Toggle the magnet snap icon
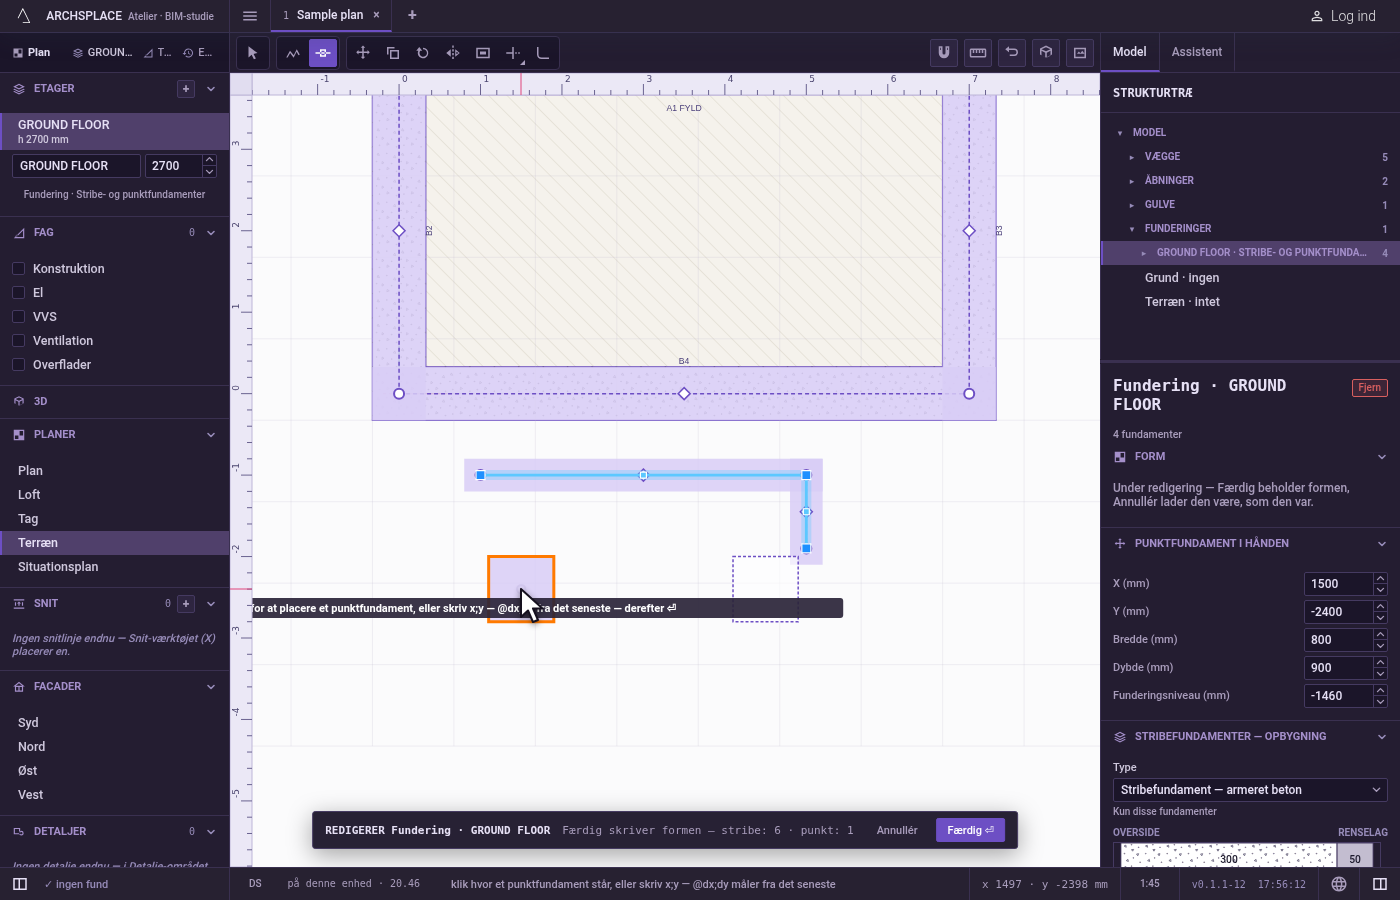 click(944, 52)
